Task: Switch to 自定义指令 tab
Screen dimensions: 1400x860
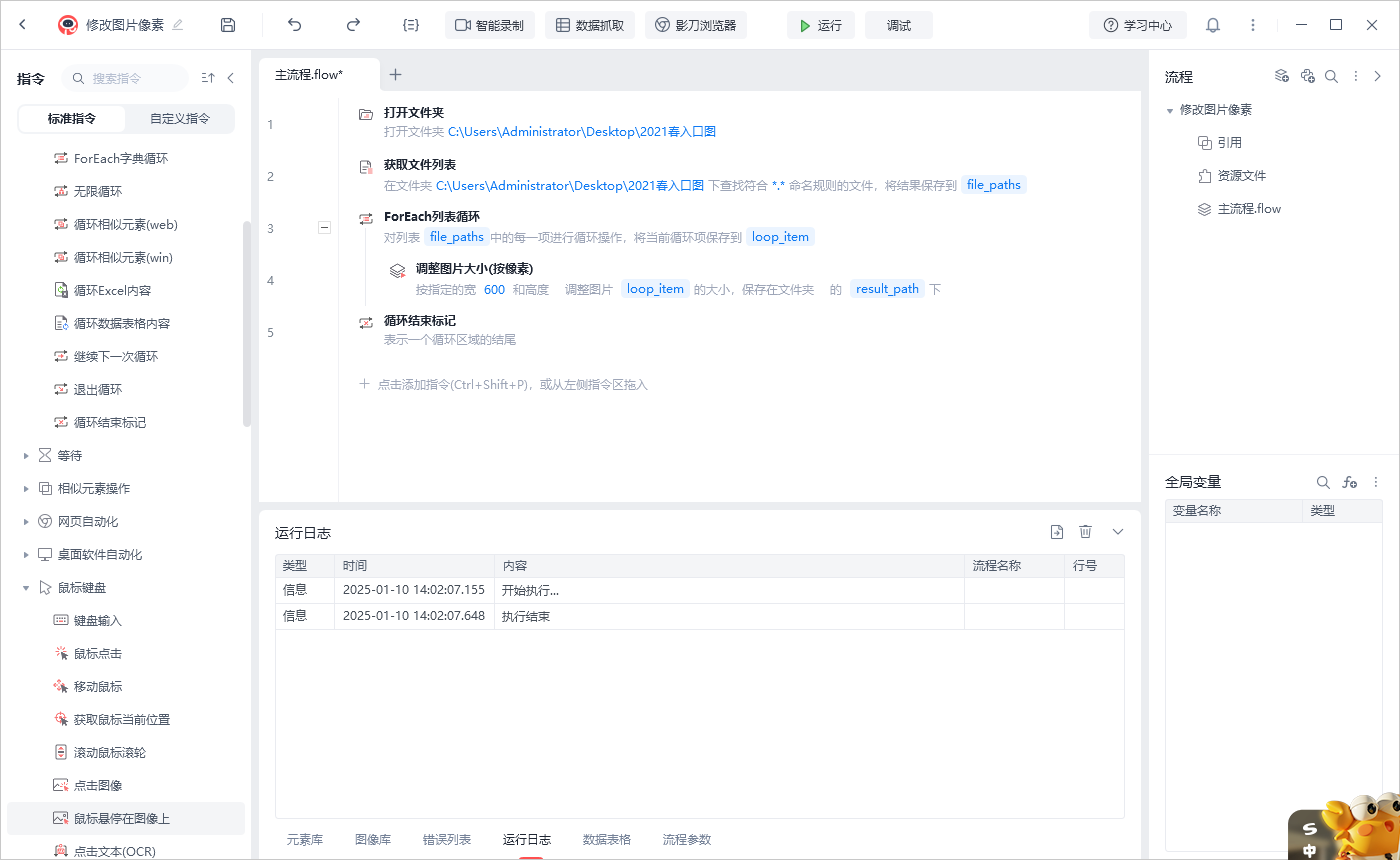Action: 180,118
